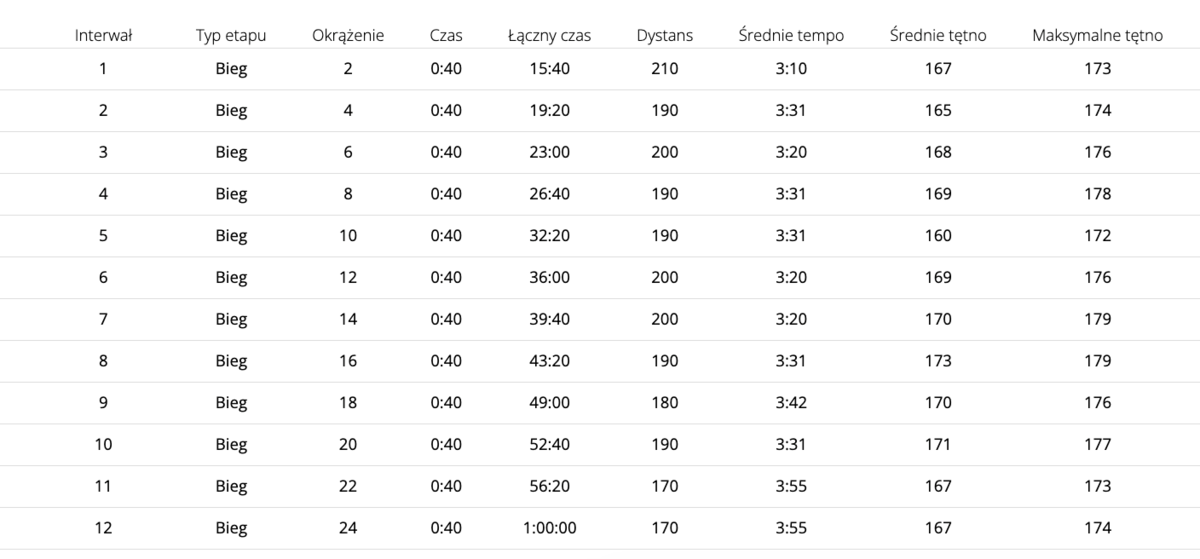This screenshot has width=1200, height=559.
Task: Click the distance value 210
Action: [x=664, y=69]
